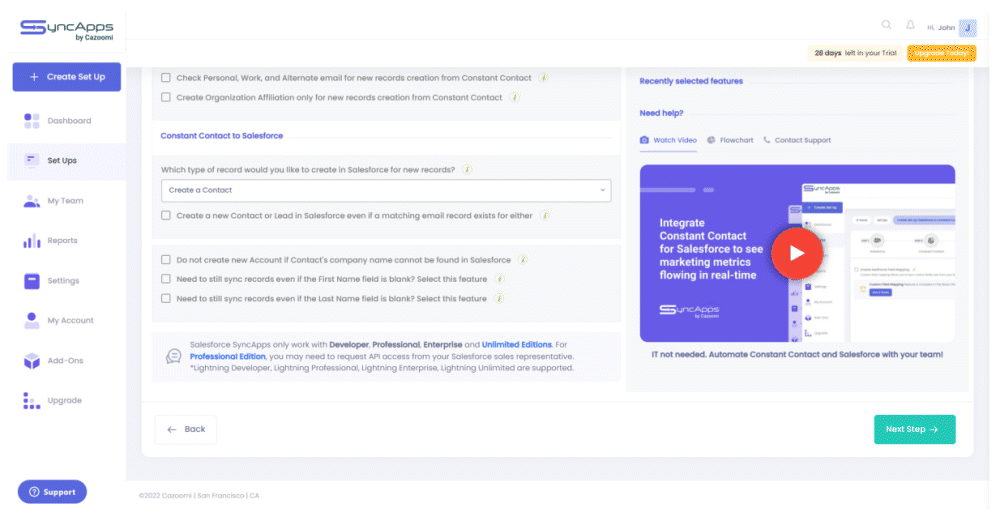Switch to the Contact Support tab
Image resolution: width=1000 pixels, height=525 pixels.
797,140
